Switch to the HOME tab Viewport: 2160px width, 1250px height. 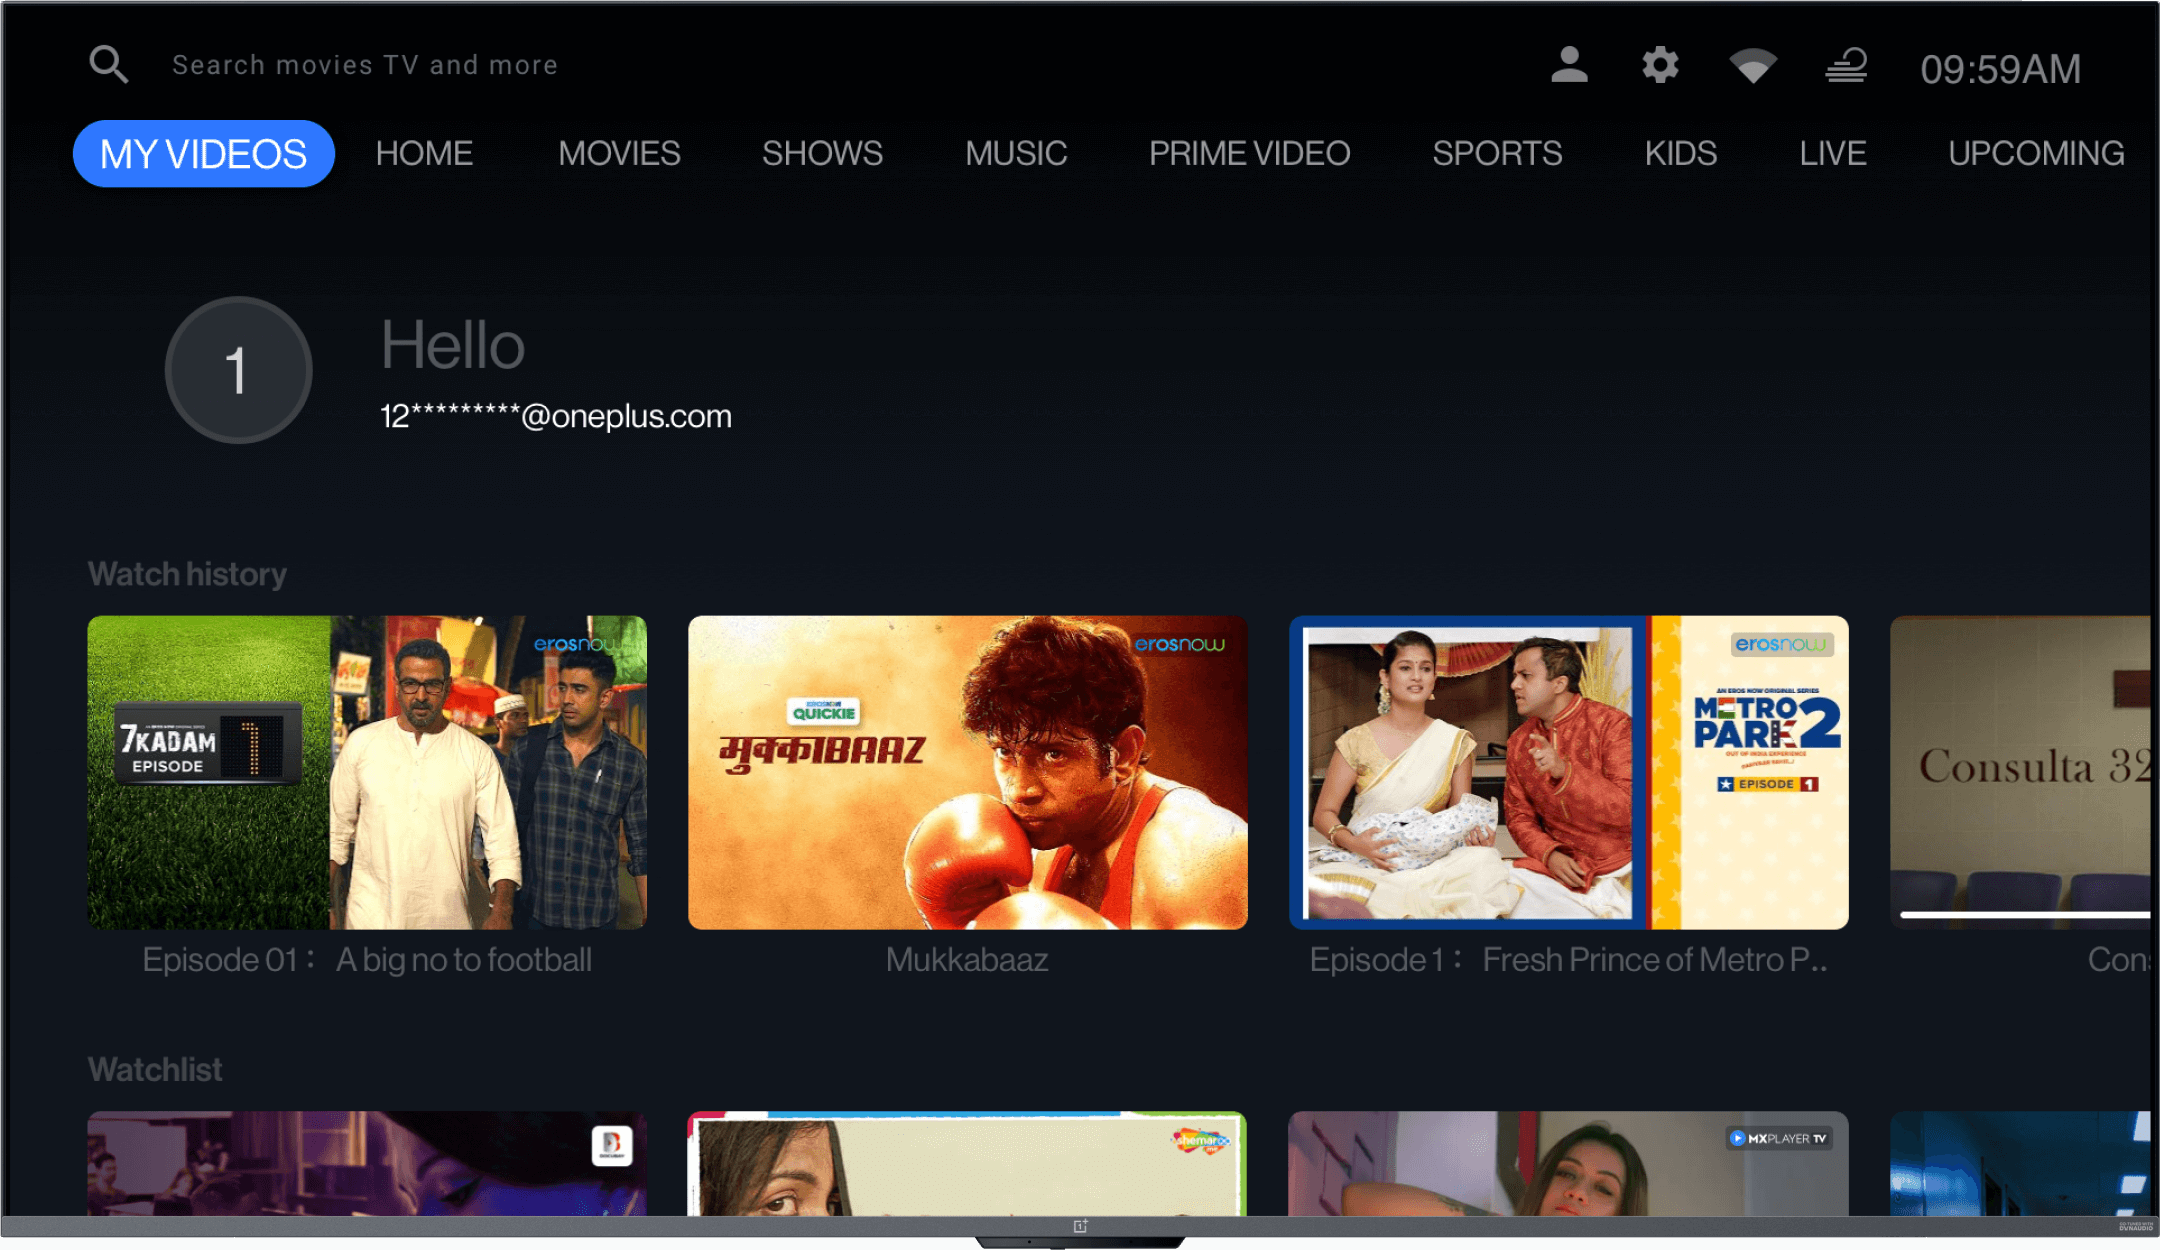pos(424,154)
